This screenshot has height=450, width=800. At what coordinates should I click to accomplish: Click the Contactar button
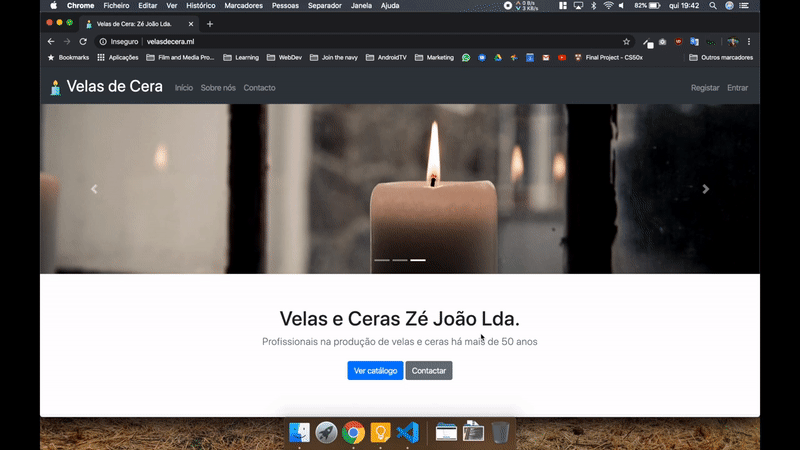coord(429,370)
